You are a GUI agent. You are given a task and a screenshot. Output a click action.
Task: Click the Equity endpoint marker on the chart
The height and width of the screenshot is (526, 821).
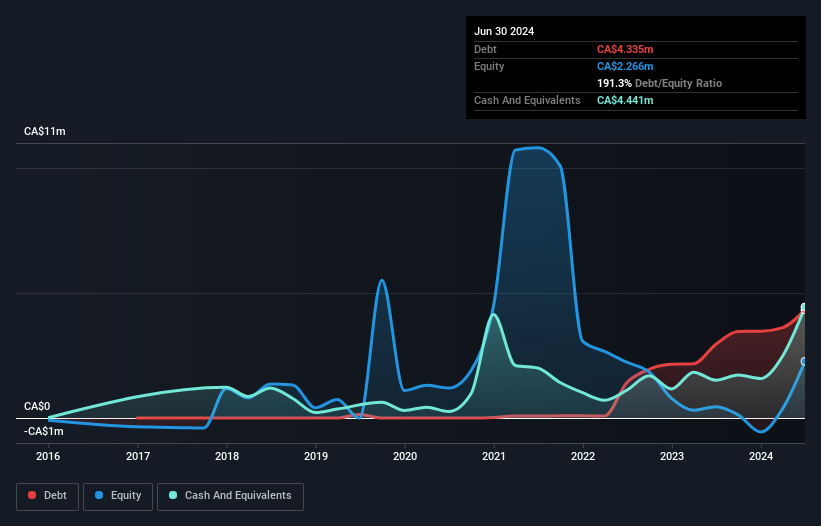point(804,362)
